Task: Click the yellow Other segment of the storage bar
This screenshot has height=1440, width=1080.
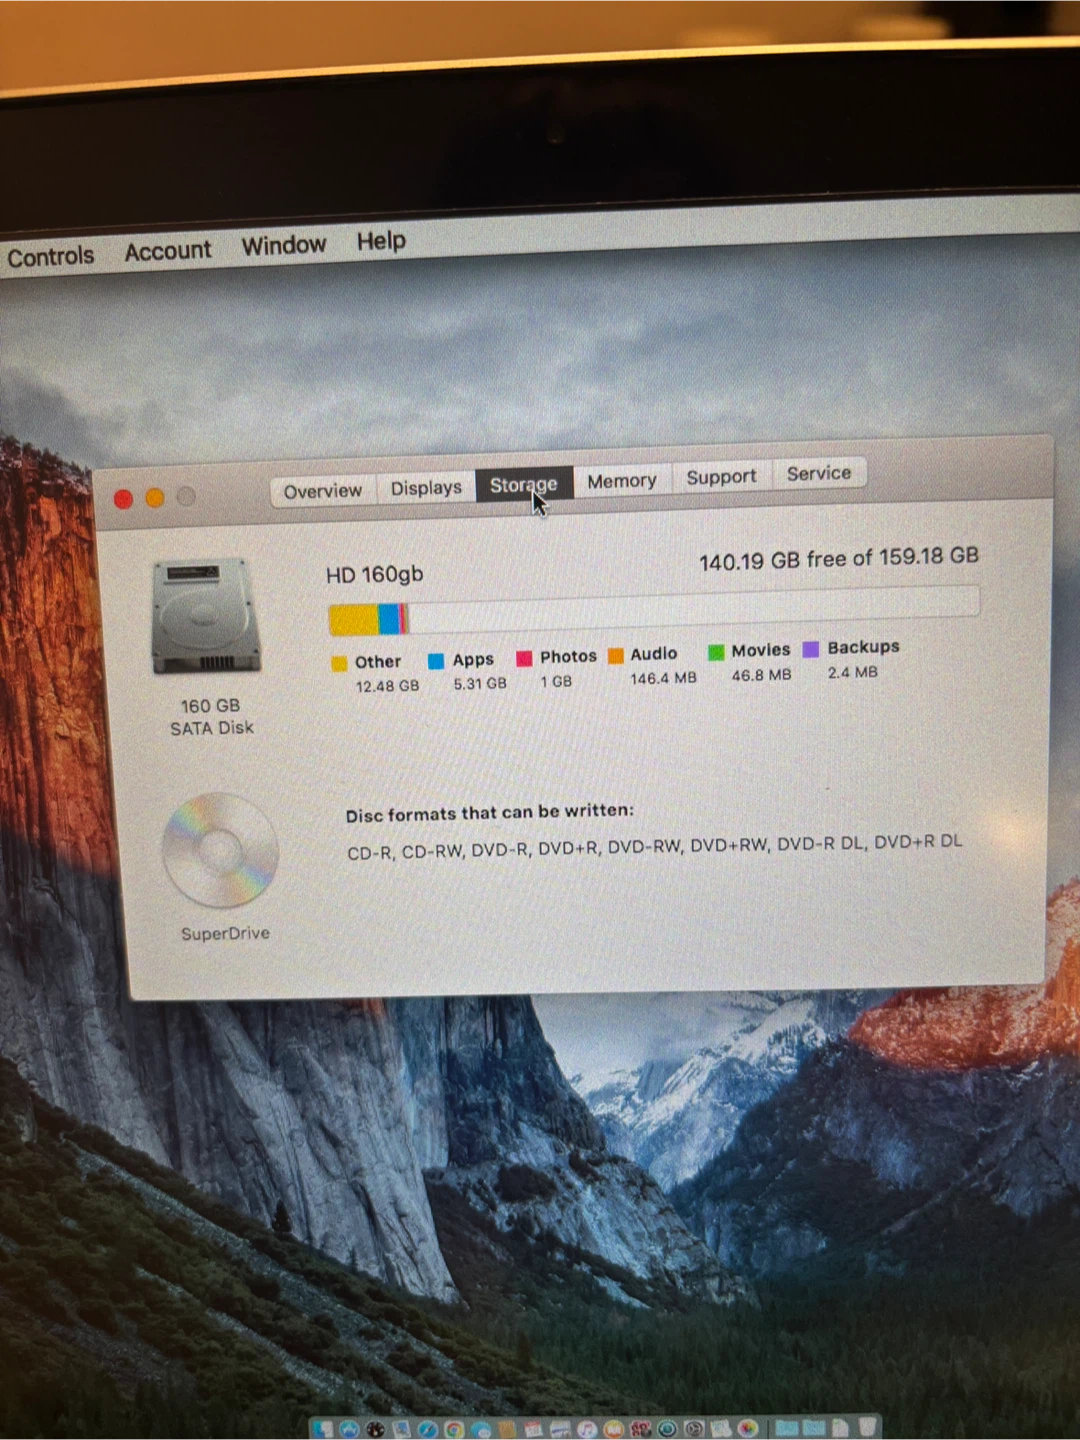Action: [353, 620]
